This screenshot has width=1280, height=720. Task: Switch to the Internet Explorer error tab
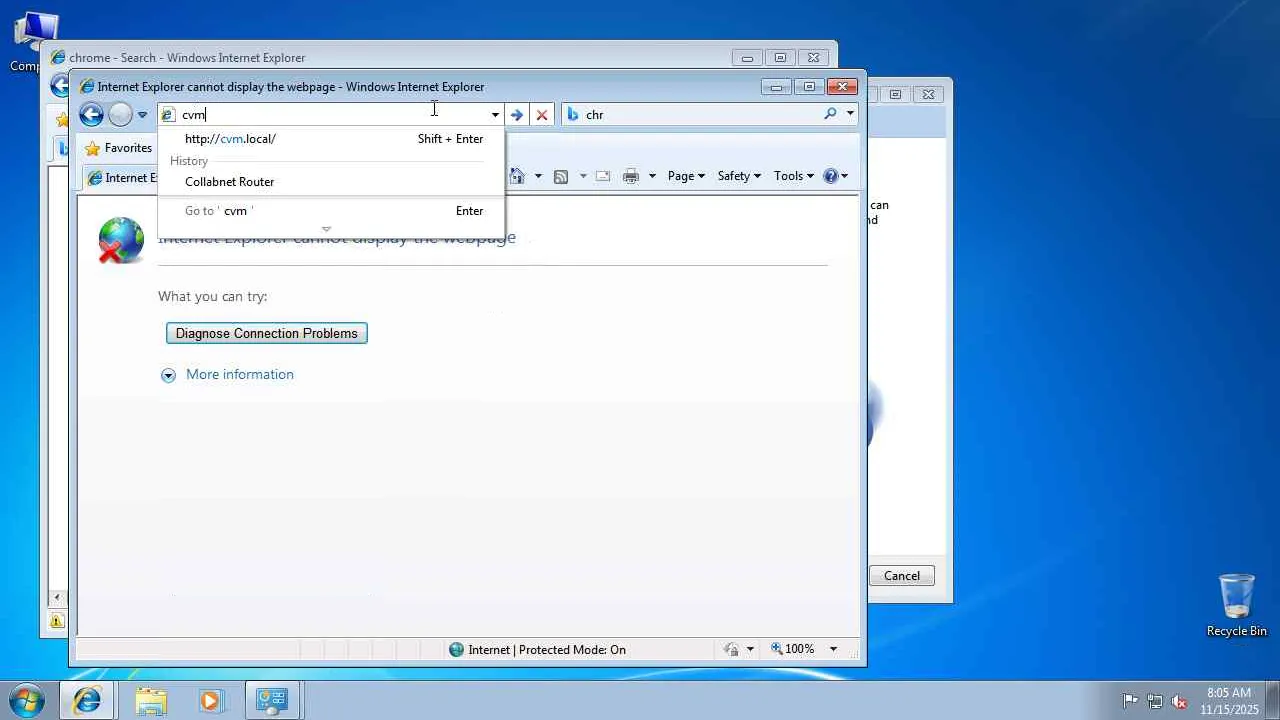coord(122,178)
